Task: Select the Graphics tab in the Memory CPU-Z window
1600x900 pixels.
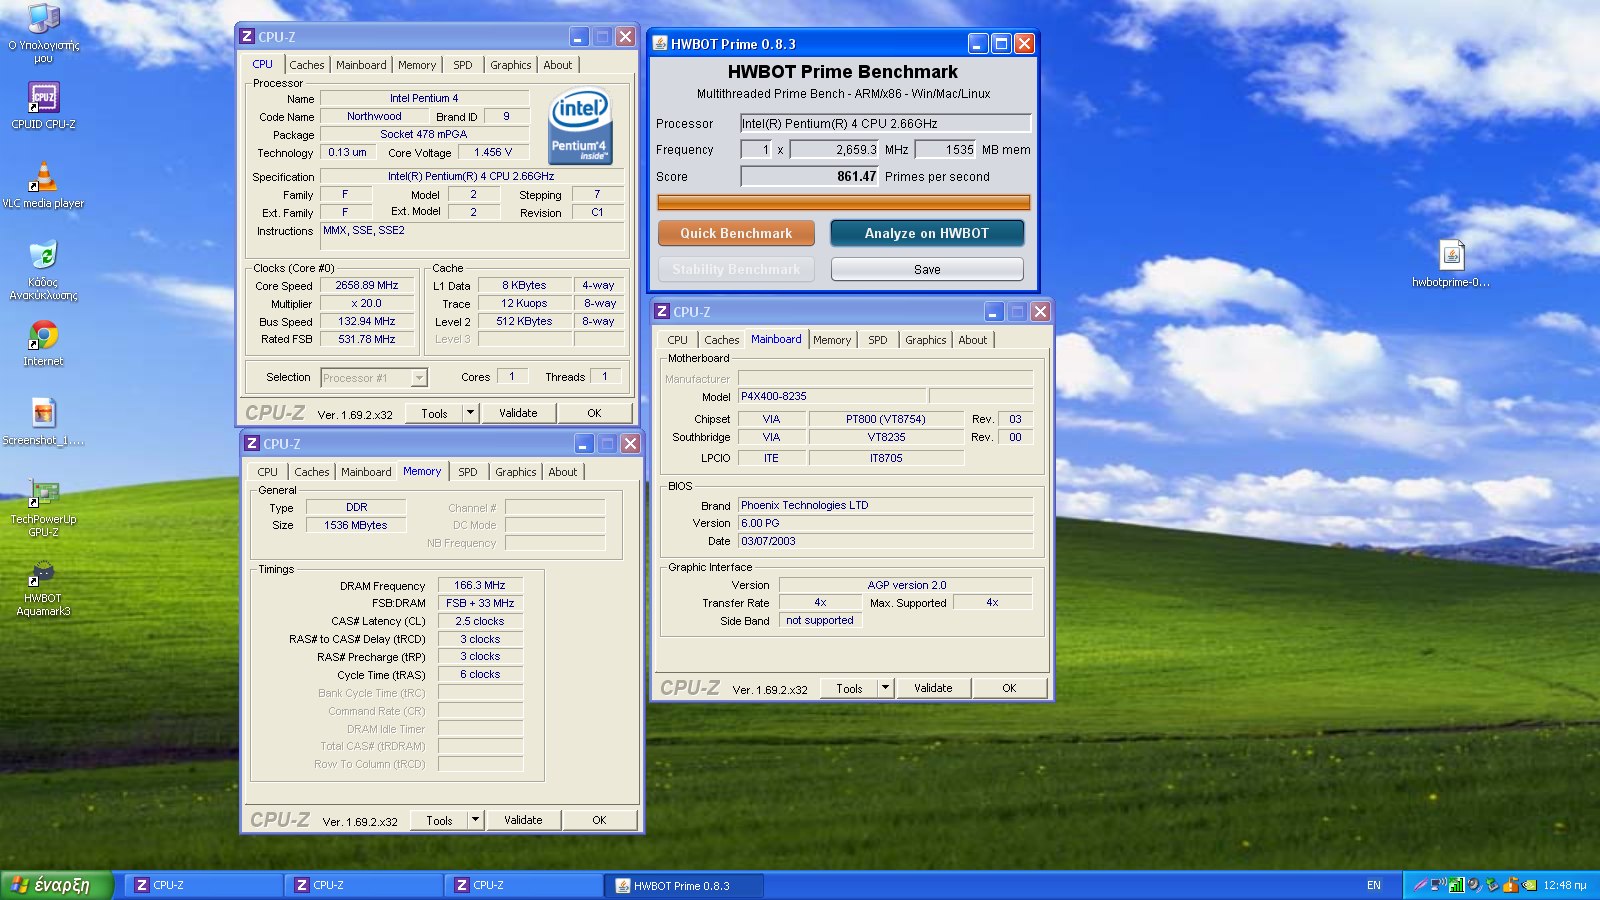Action: pos(516,472)
